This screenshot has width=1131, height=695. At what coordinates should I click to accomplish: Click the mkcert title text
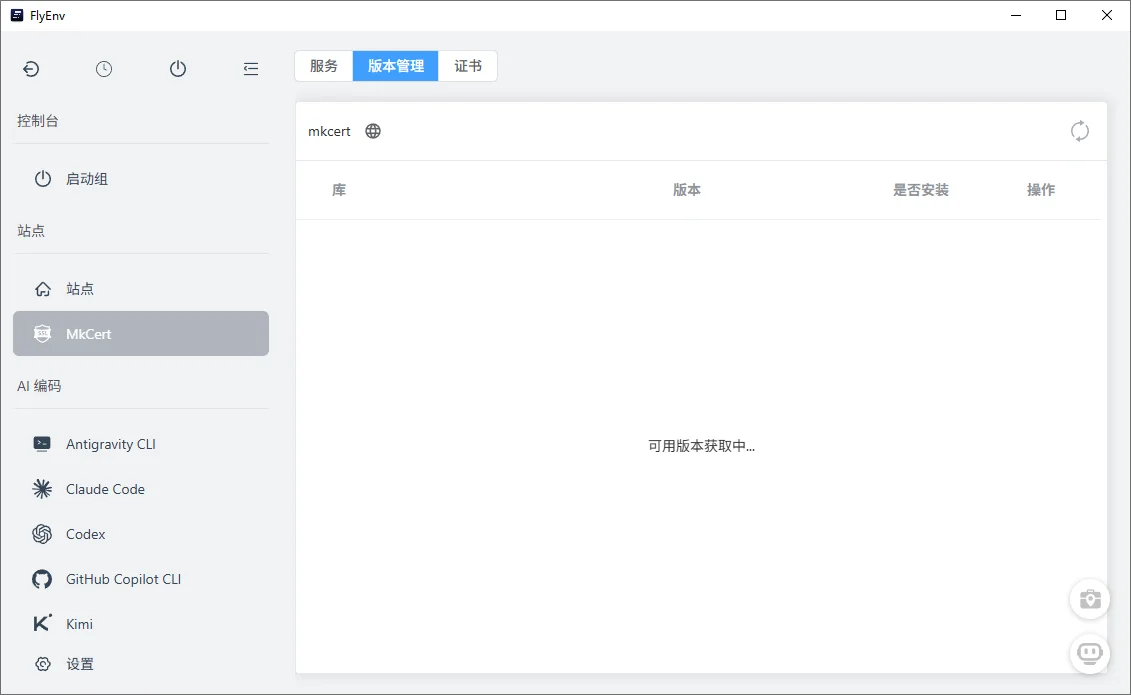pyautogui.click(x=329, y=131)
